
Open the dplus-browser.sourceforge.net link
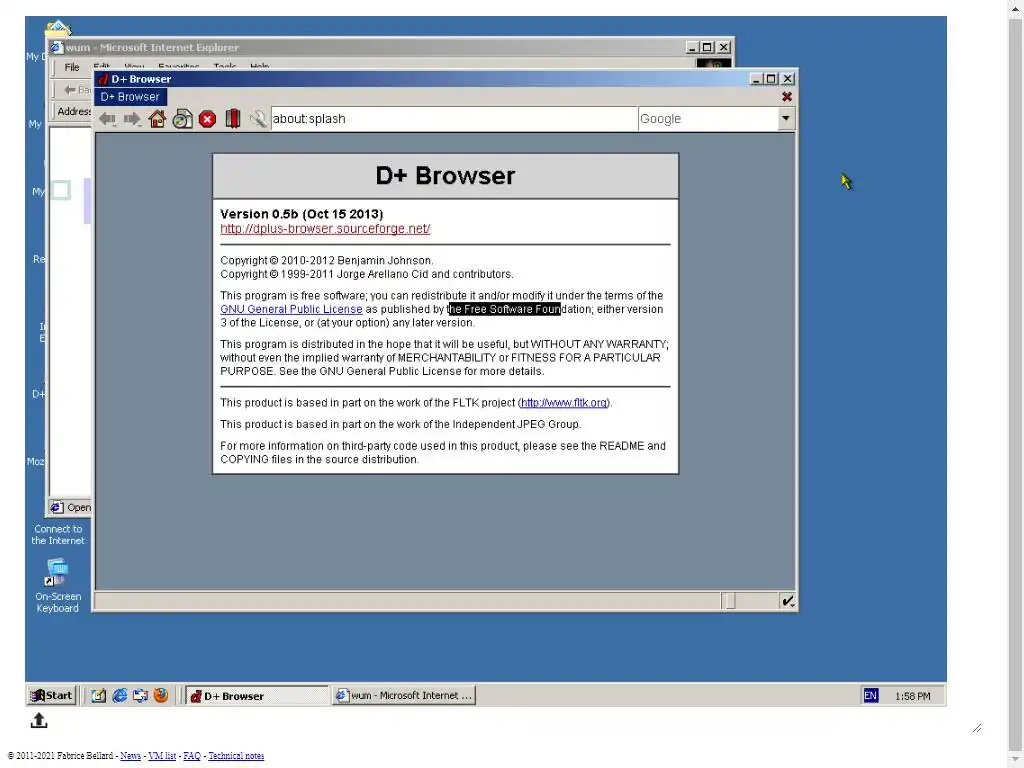click(x=325, y=229)
